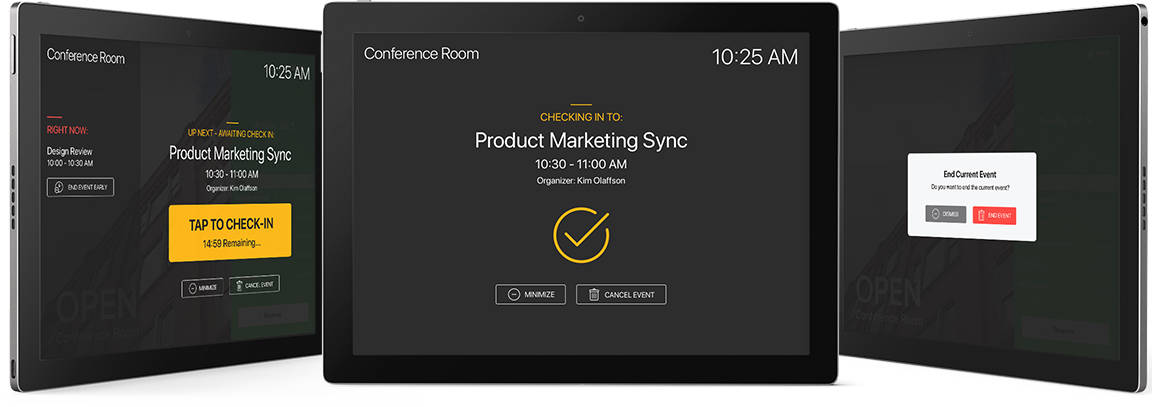Click trash icon of Cancel Event on center tablet
The height and width of the screenshot is (407, 1152).
[x=594, y=294]
